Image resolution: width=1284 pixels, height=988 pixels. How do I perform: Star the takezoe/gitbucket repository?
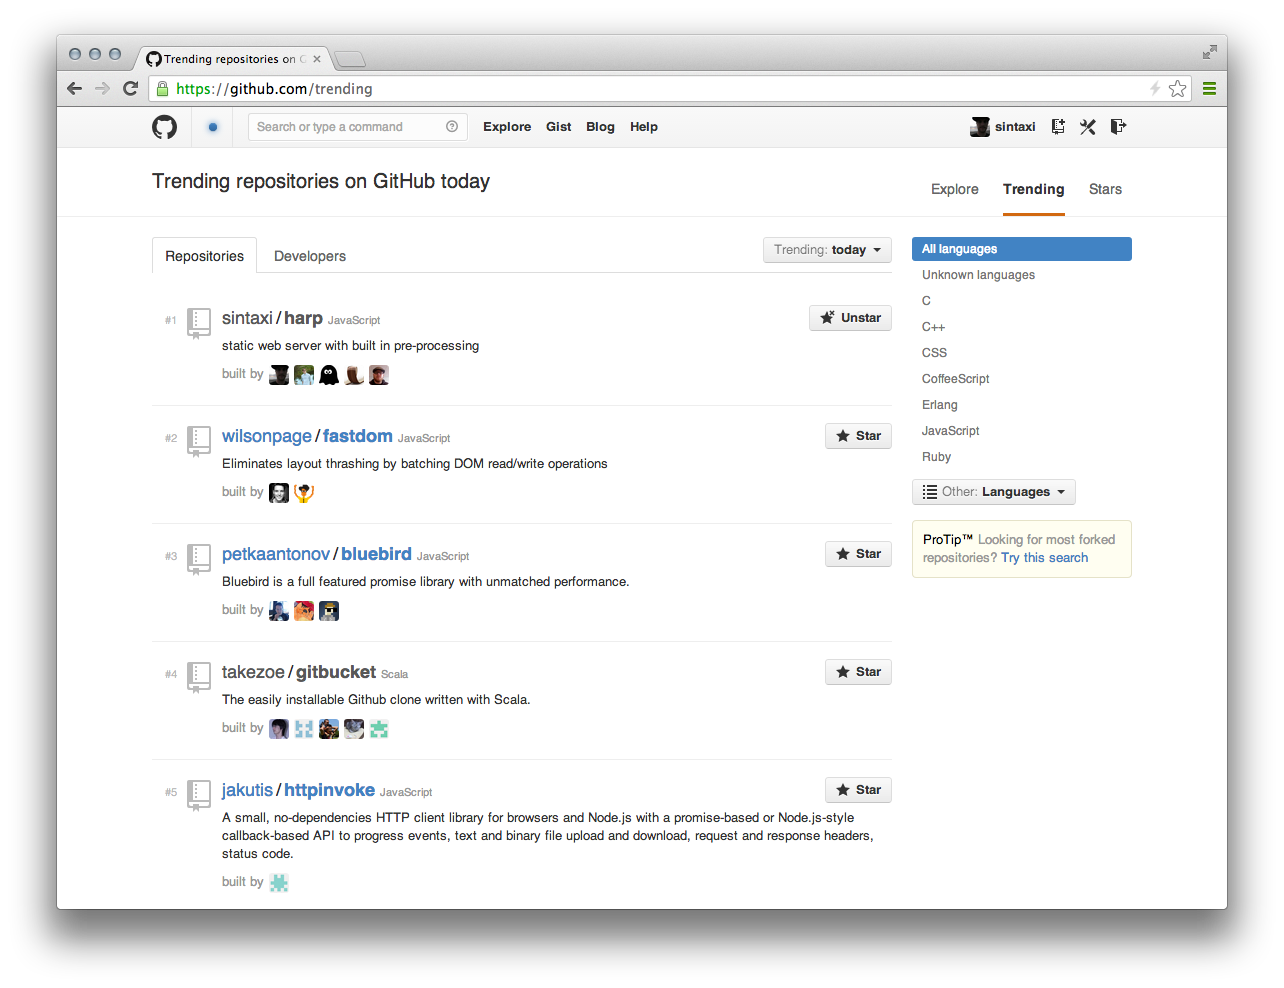click(858, 672)
